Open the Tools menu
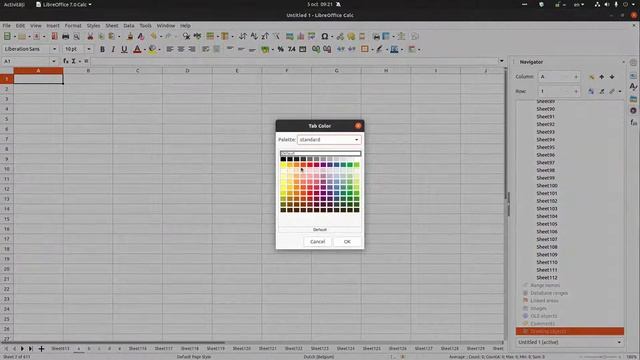Viewport: 640px width, 360px height. (145, 26)
